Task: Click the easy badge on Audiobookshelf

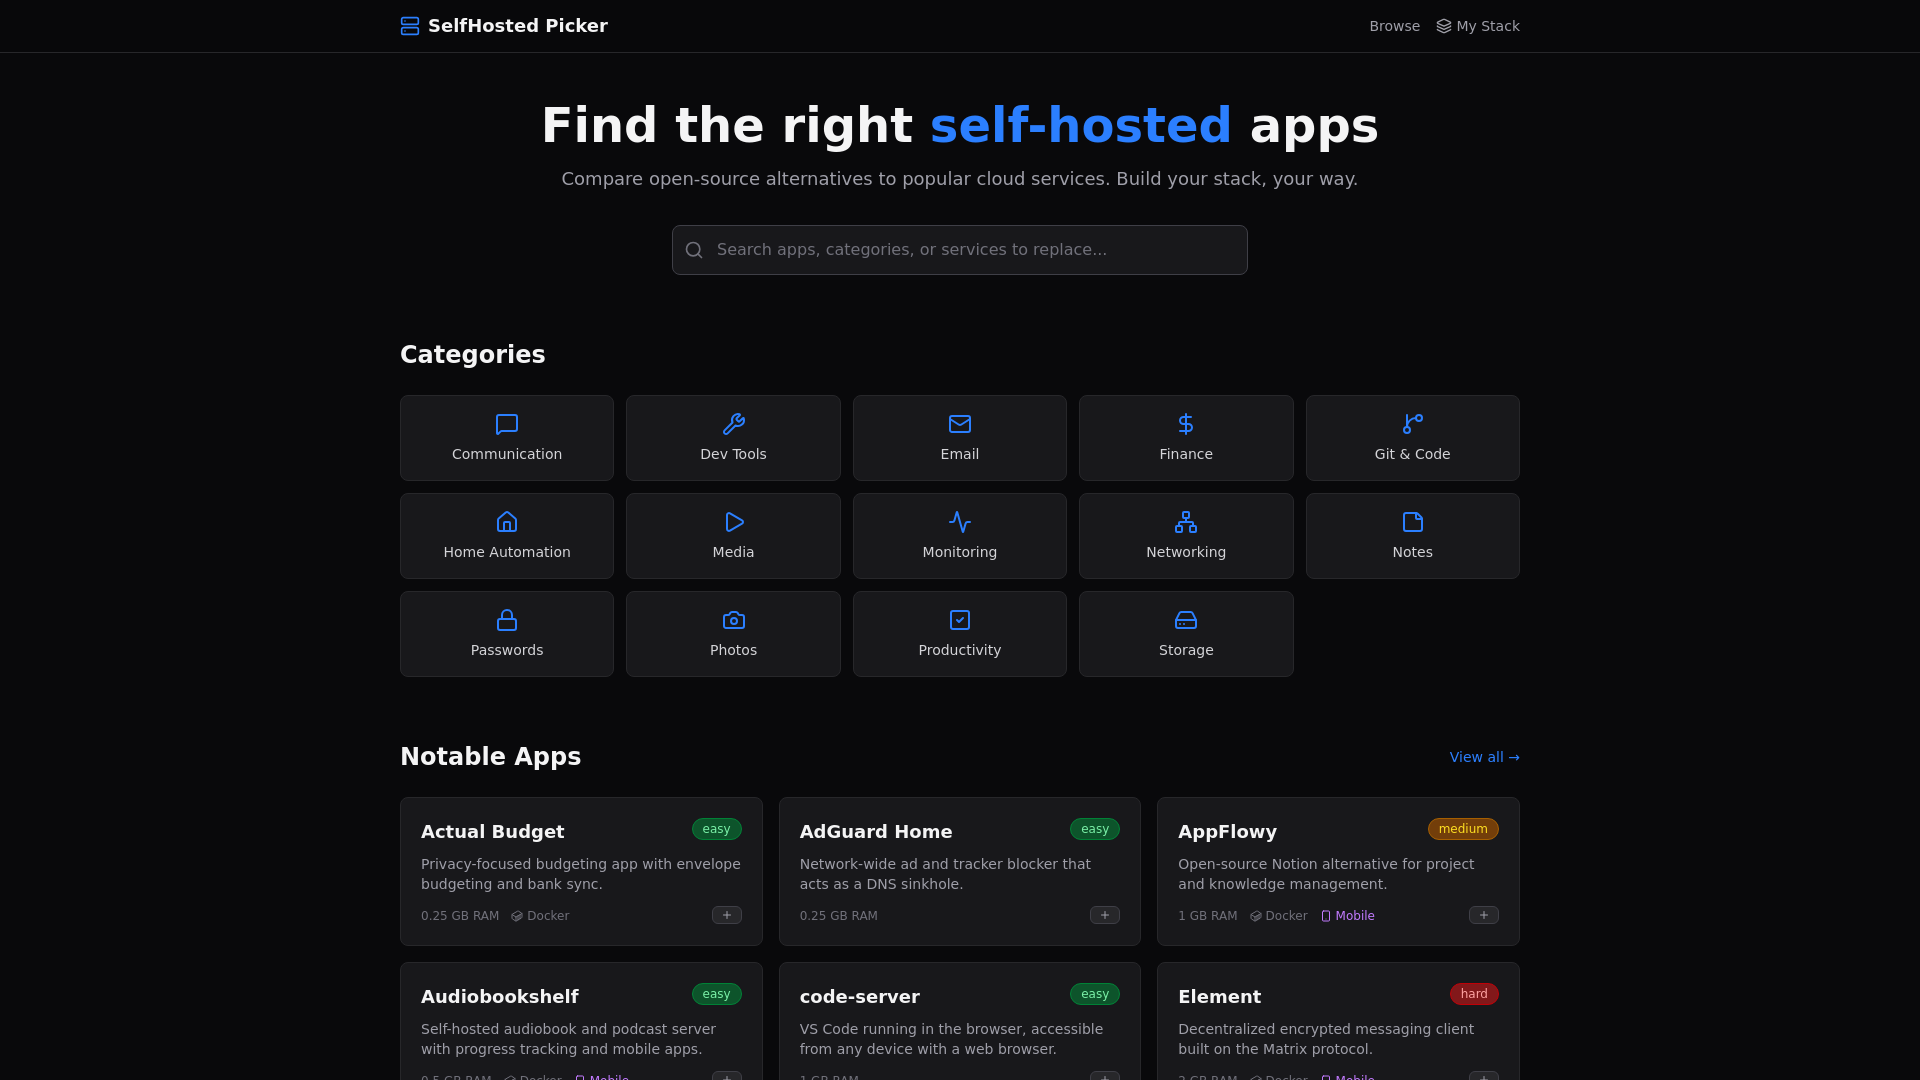Action: click(x=717, y=994)
